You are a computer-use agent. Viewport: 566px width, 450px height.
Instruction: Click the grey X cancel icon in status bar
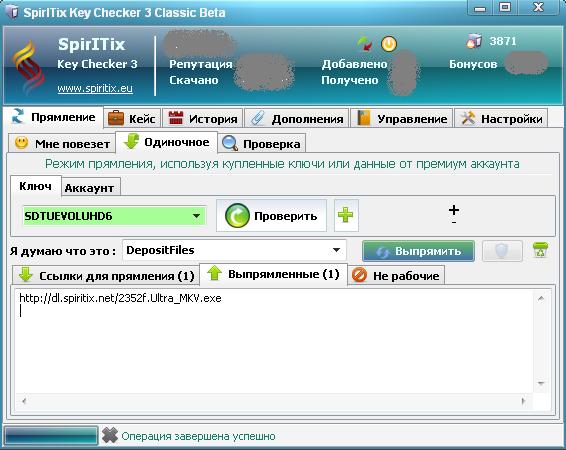point(110,435)
